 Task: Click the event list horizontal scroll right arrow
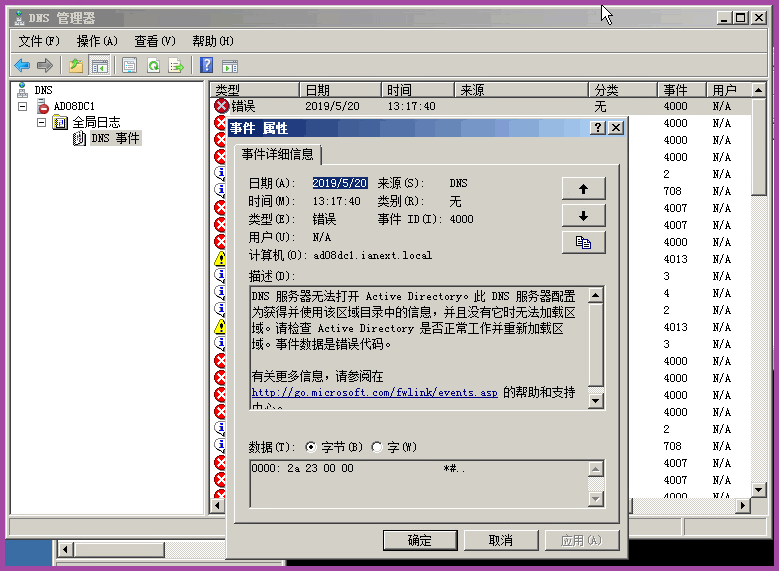743,505
